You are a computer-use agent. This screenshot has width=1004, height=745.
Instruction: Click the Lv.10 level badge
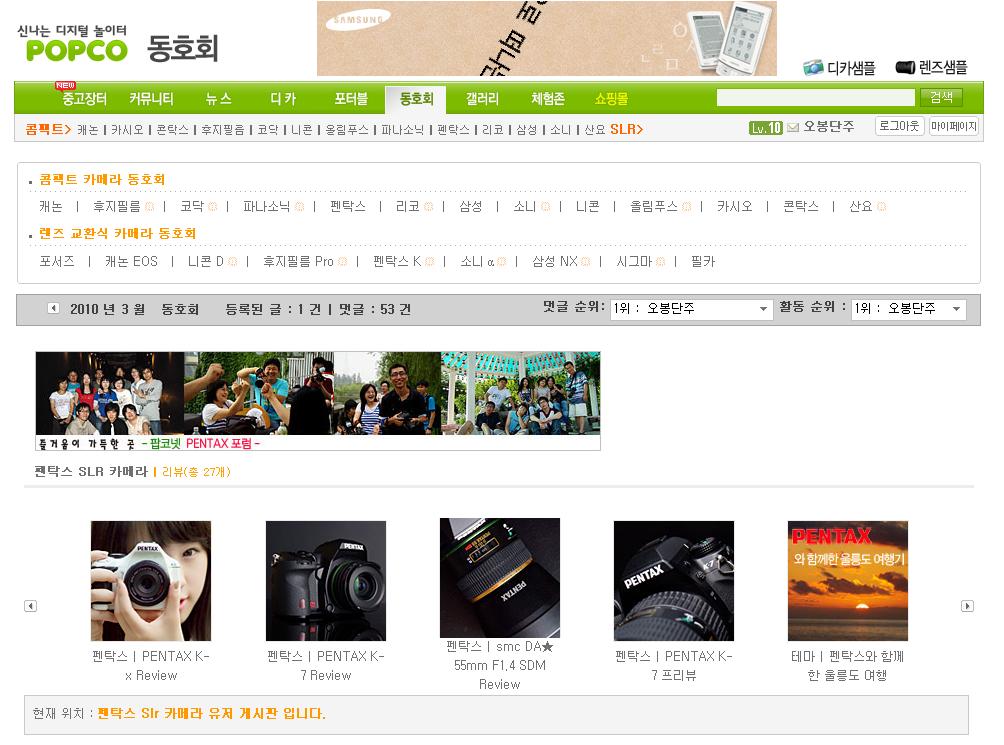point(765,127)
